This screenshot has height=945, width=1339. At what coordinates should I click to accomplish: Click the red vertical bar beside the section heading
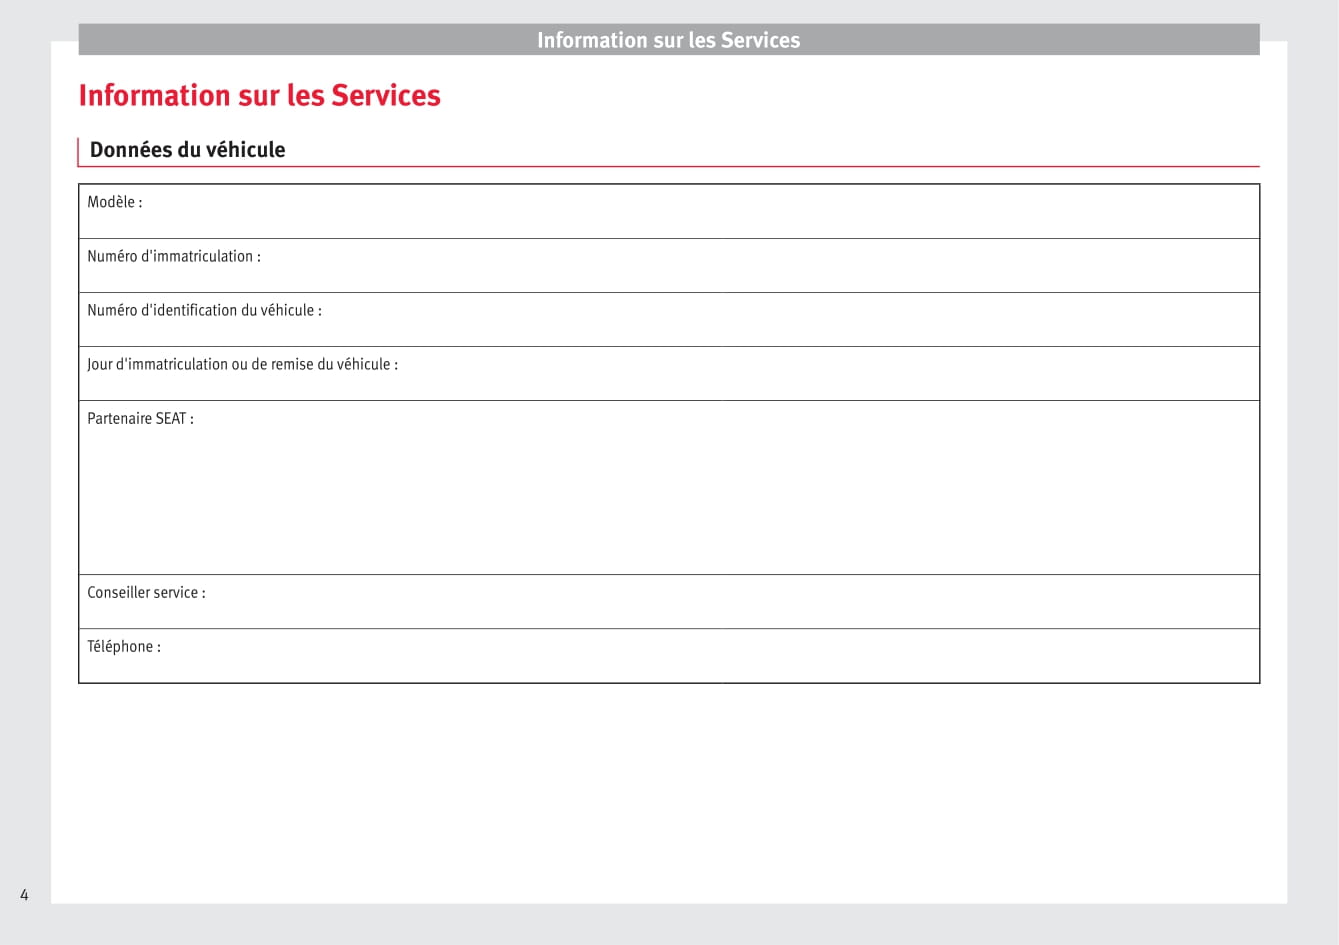pos(78,151)
